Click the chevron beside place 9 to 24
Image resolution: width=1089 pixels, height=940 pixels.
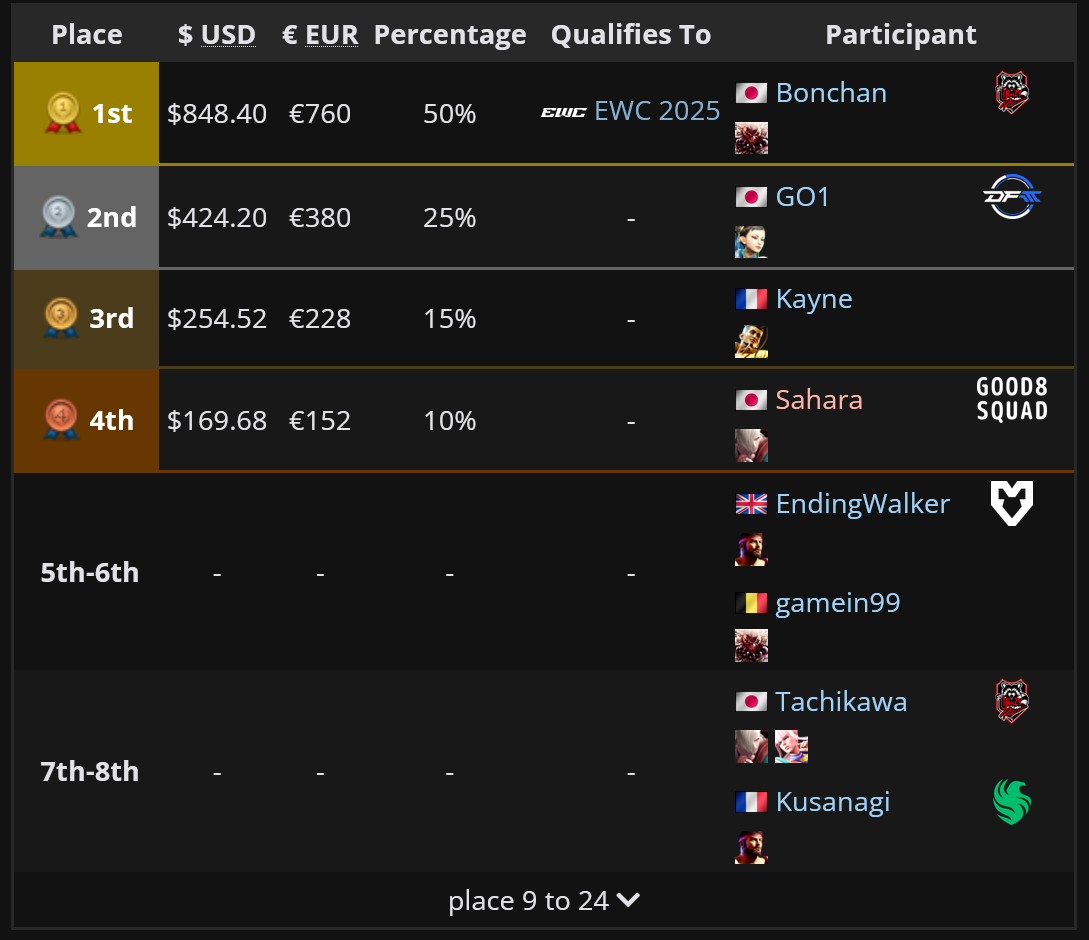(628, 900)
